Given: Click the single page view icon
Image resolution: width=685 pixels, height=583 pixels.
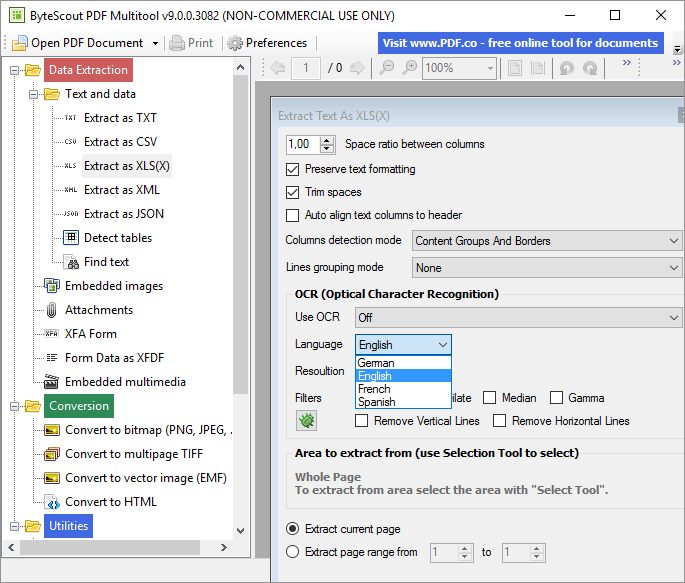Looking at the screenshot, I should pos(515,68).
